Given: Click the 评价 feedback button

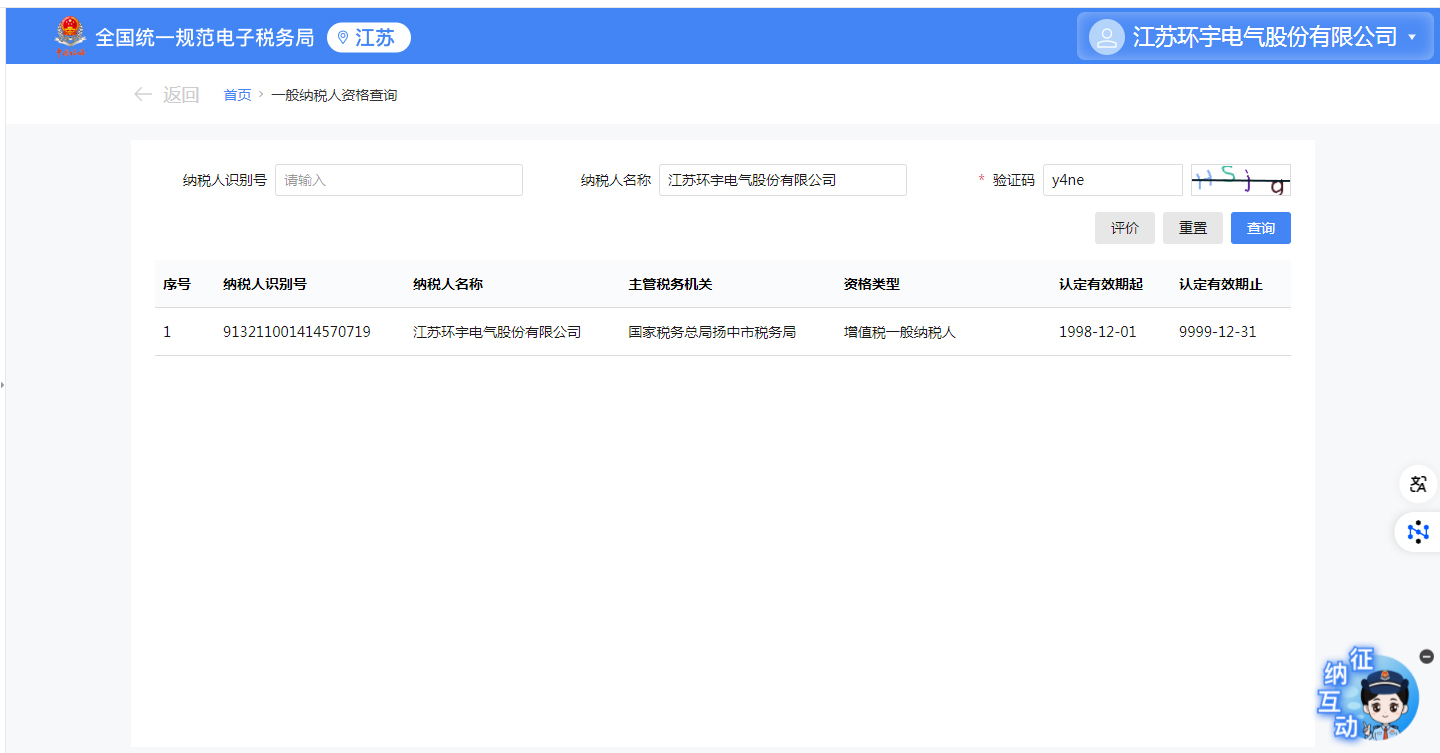Looking at the screenshot, I should 1124,227.
